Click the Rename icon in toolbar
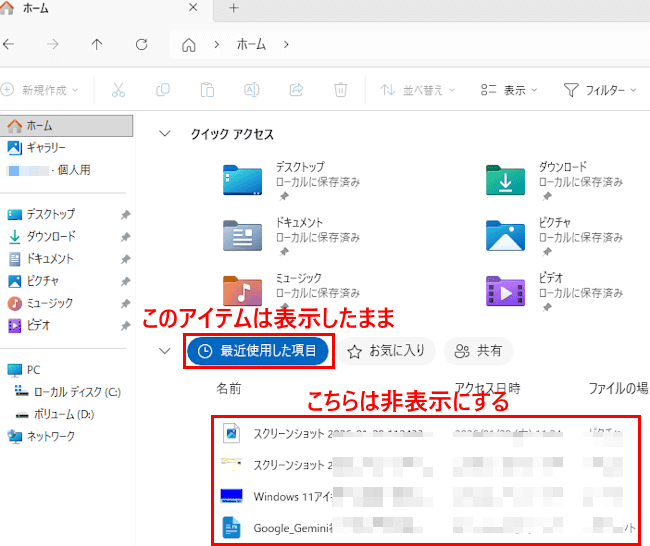 click(252, 90)
